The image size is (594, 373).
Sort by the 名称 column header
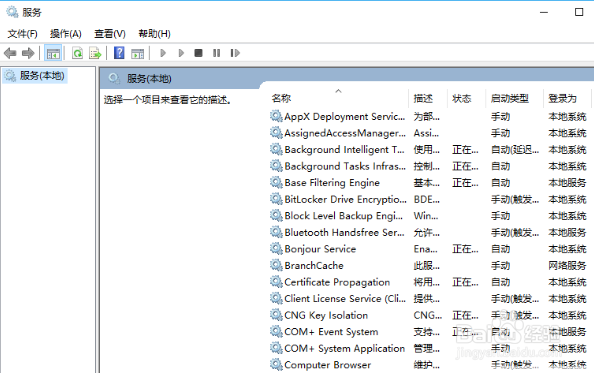point(281,98)
